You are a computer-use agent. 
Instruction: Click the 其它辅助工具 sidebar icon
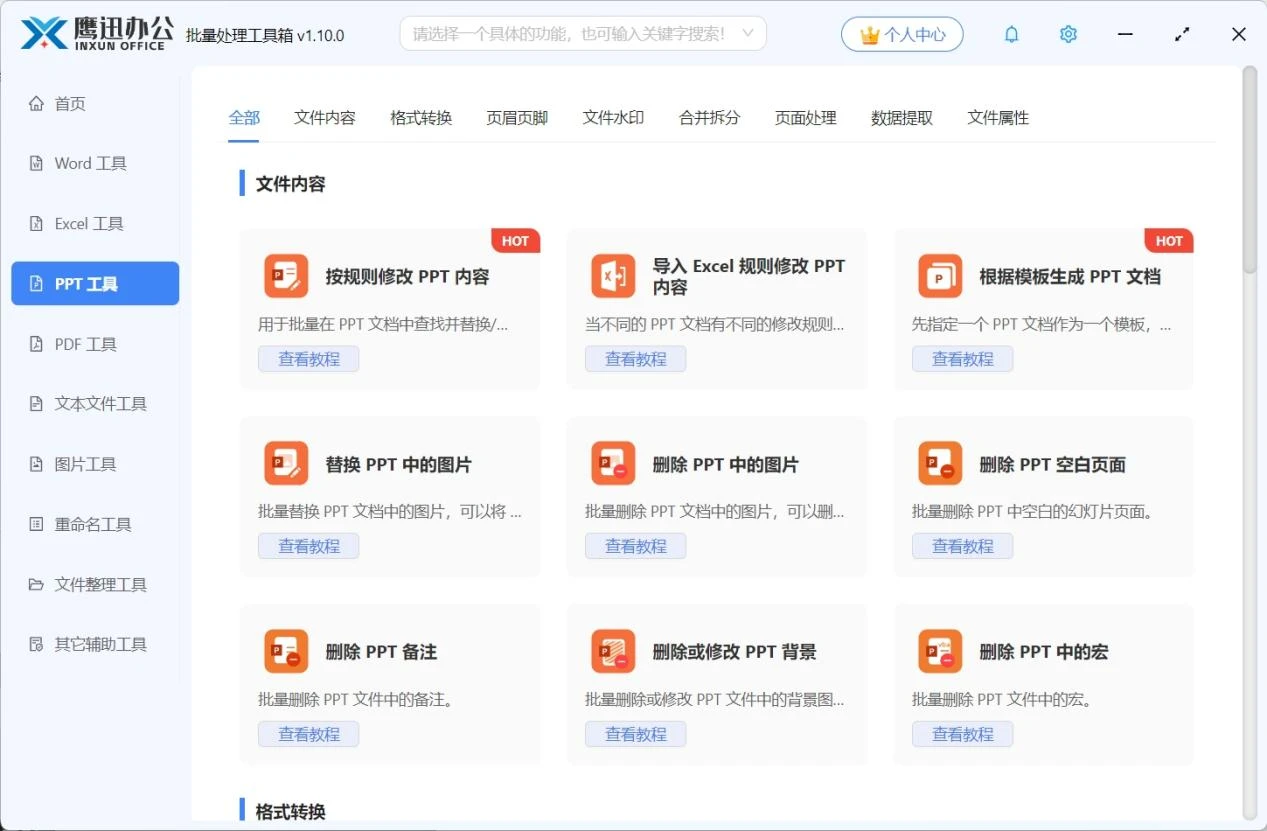pos(37,644)
